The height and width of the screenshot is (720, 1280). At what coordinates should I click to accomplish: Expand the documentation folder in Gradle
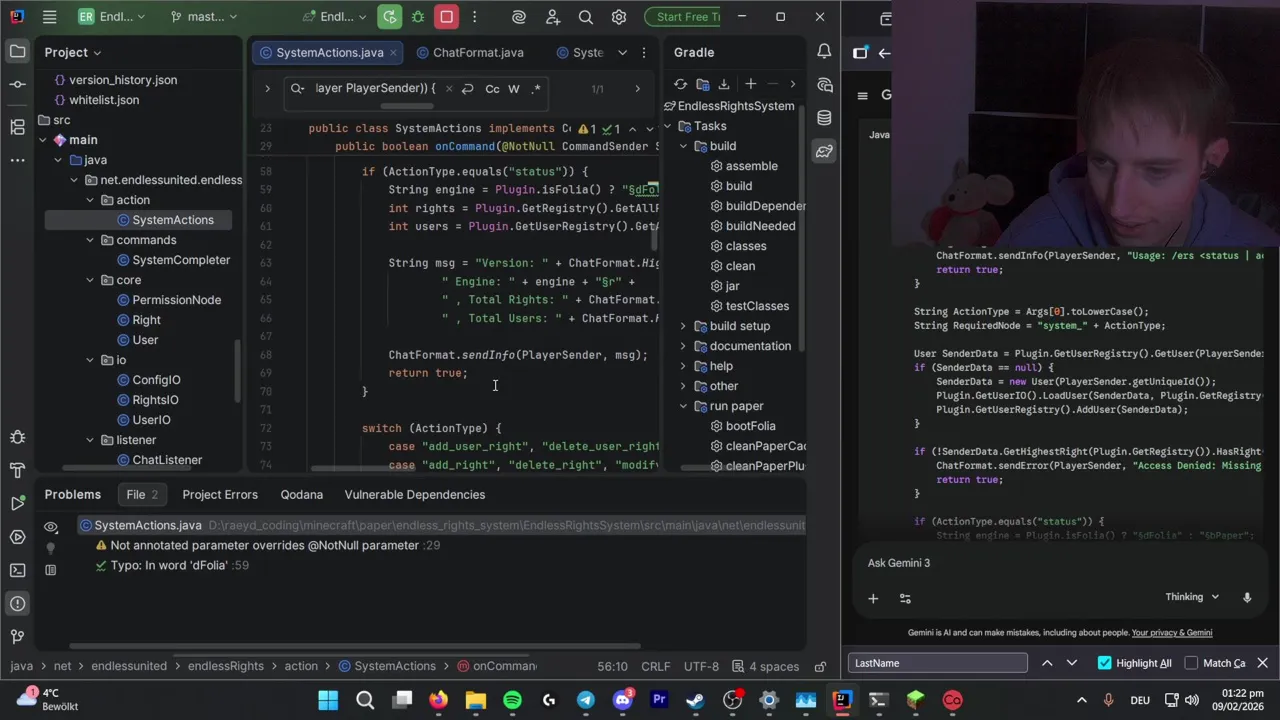[684, 346]
